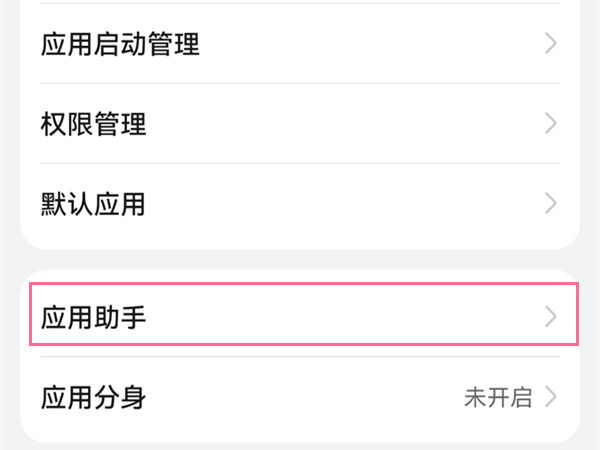Click the pink highlighted box border
The image size is (600, 450).
(300, 285)
